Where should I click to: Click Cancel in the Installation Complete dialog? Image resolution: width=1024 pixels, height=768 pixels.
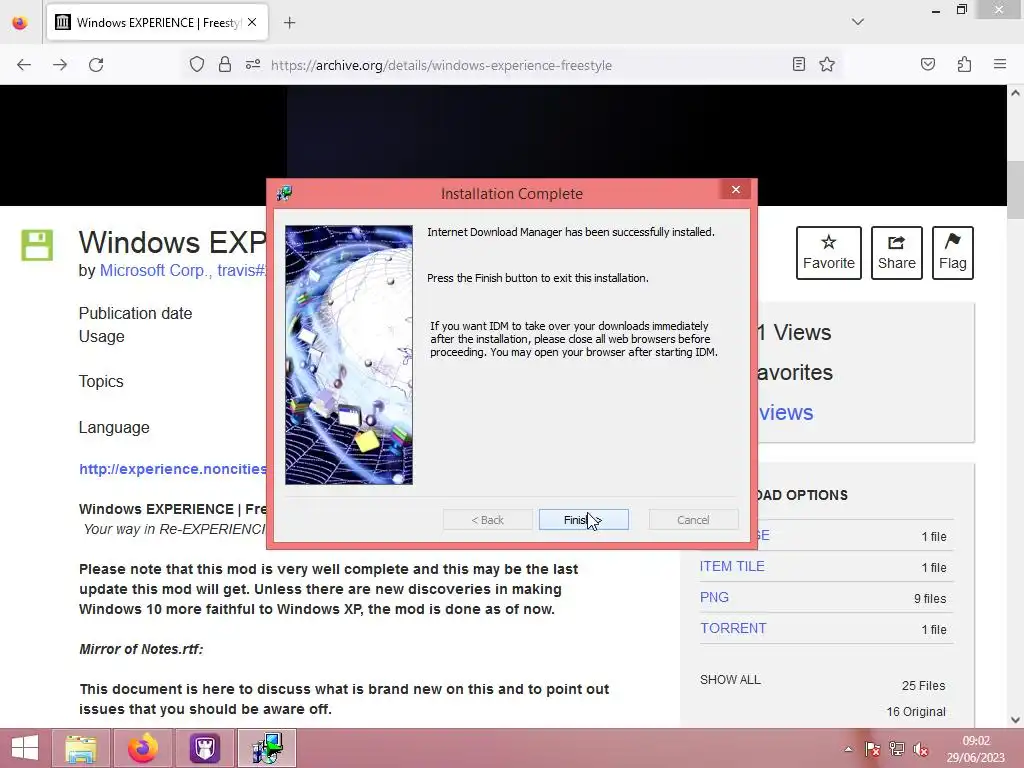click(693, 520)
